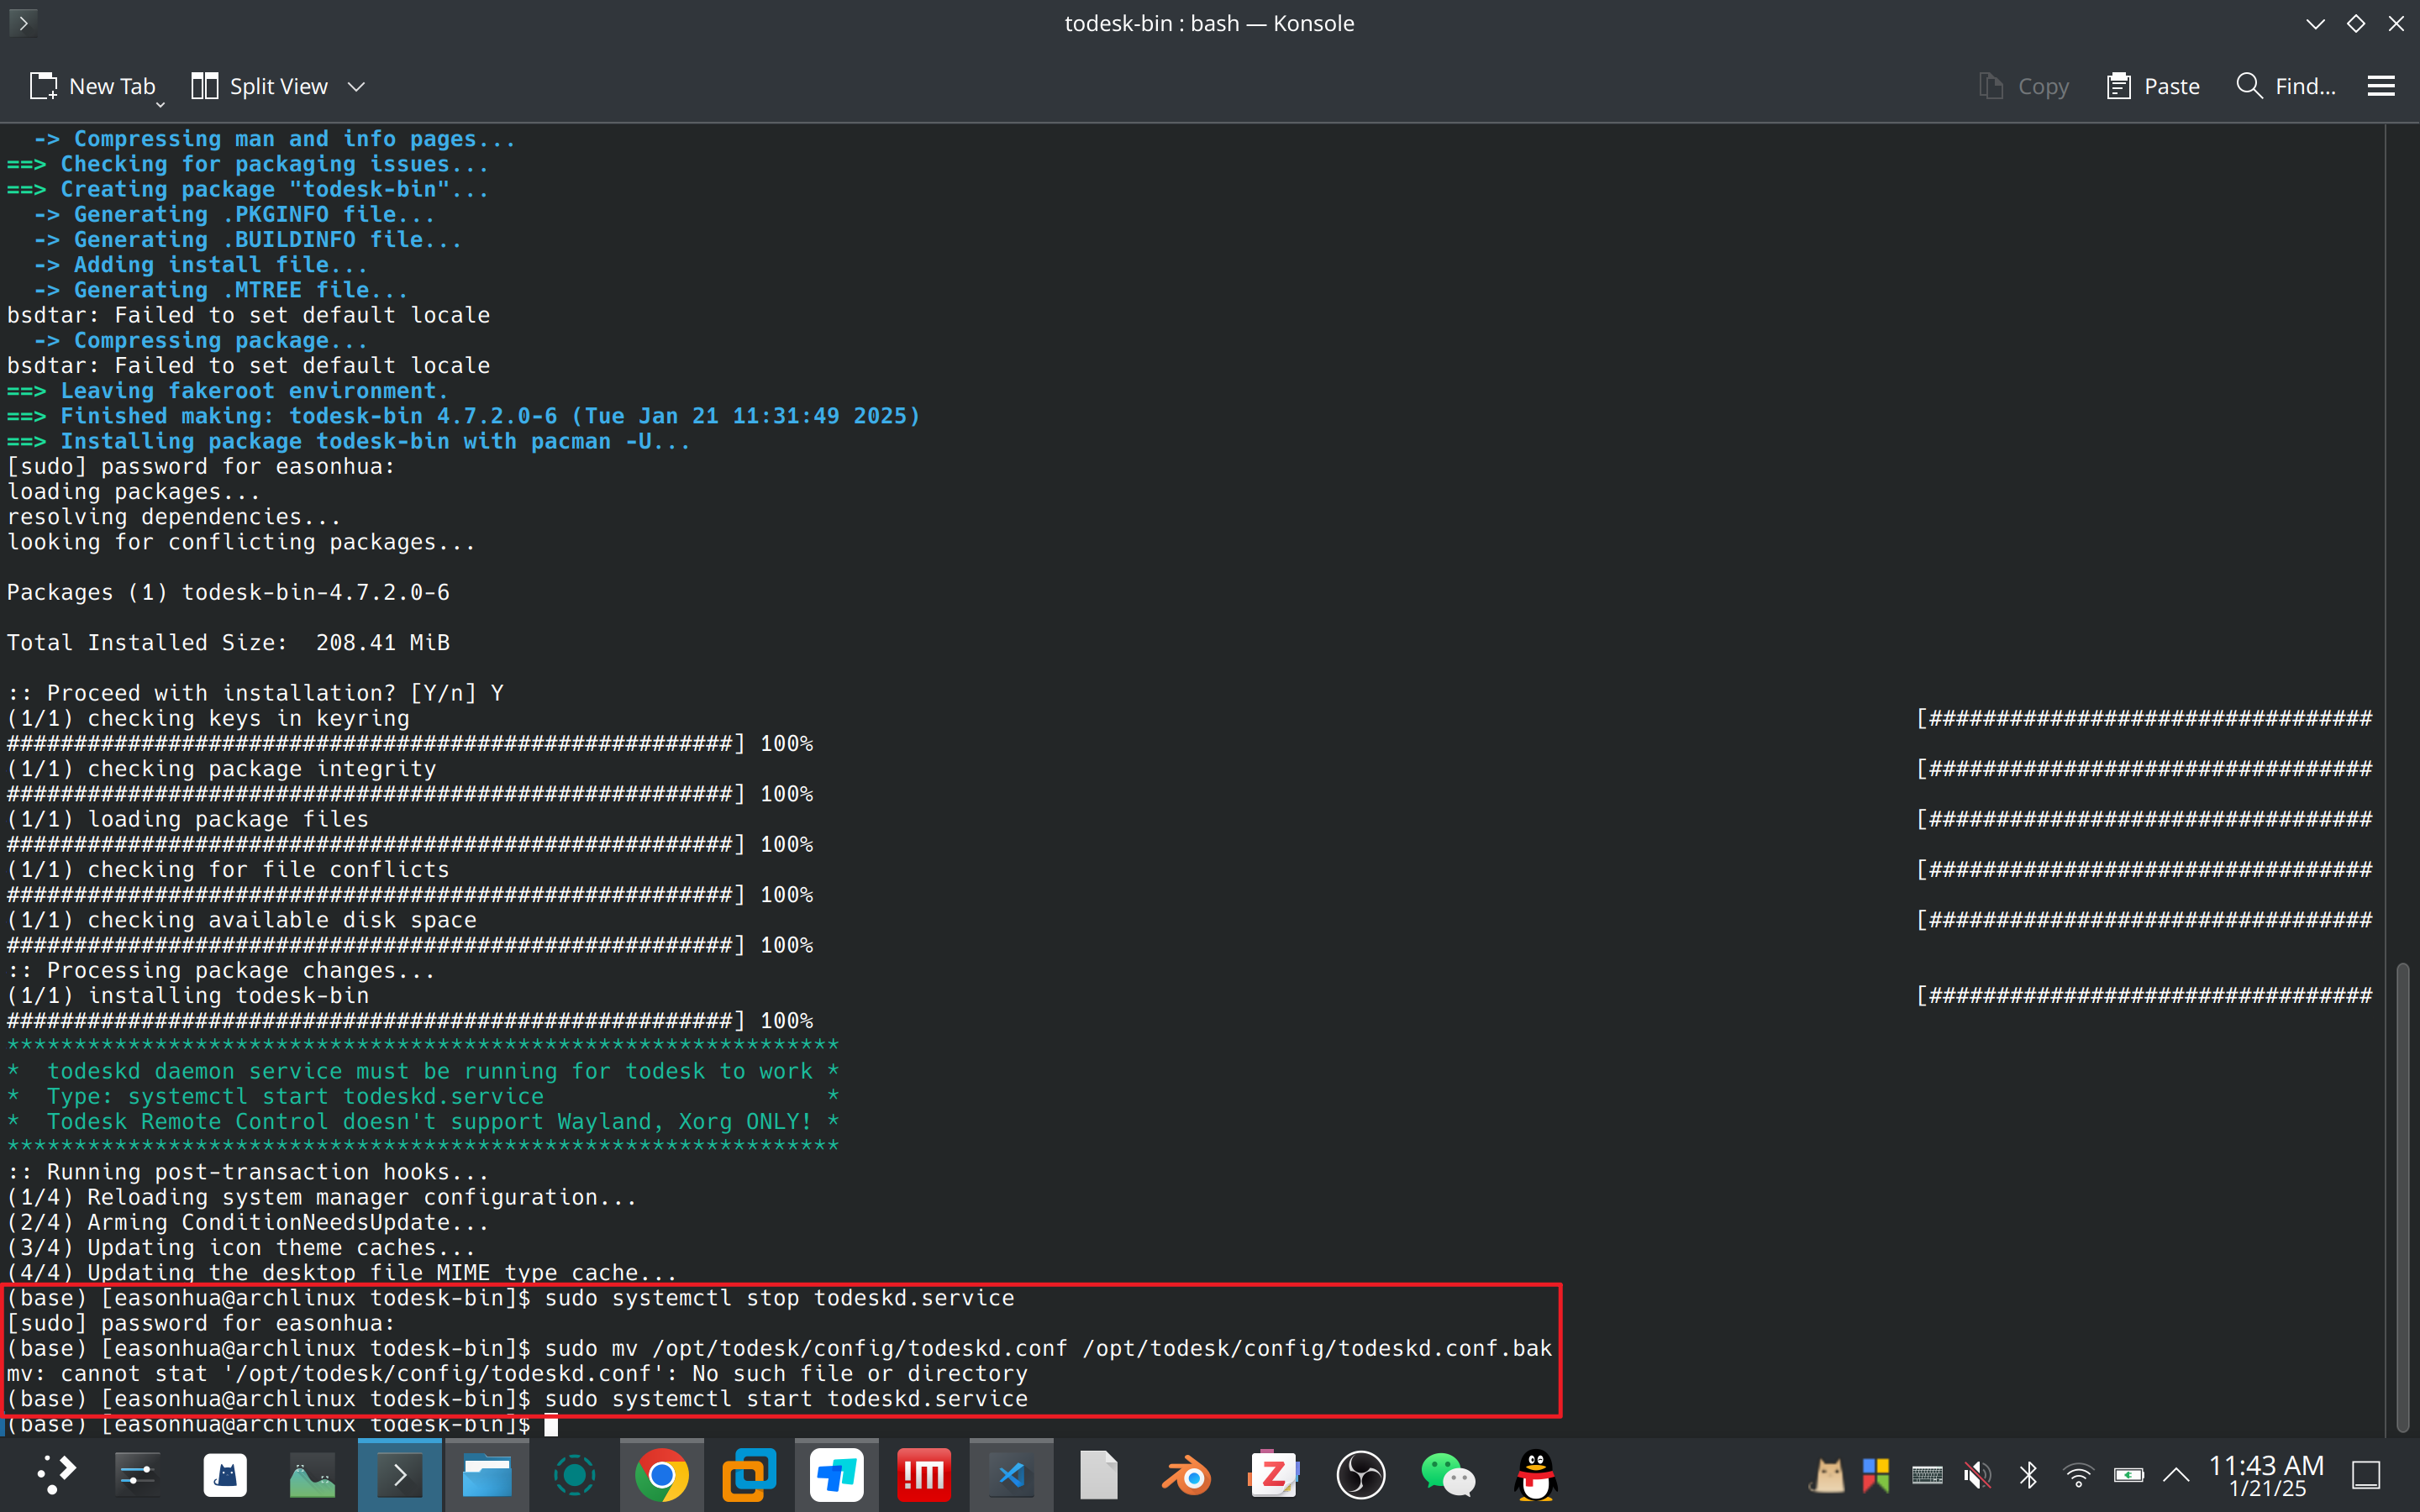Click the cat tray icon

click(1828, 1475)
